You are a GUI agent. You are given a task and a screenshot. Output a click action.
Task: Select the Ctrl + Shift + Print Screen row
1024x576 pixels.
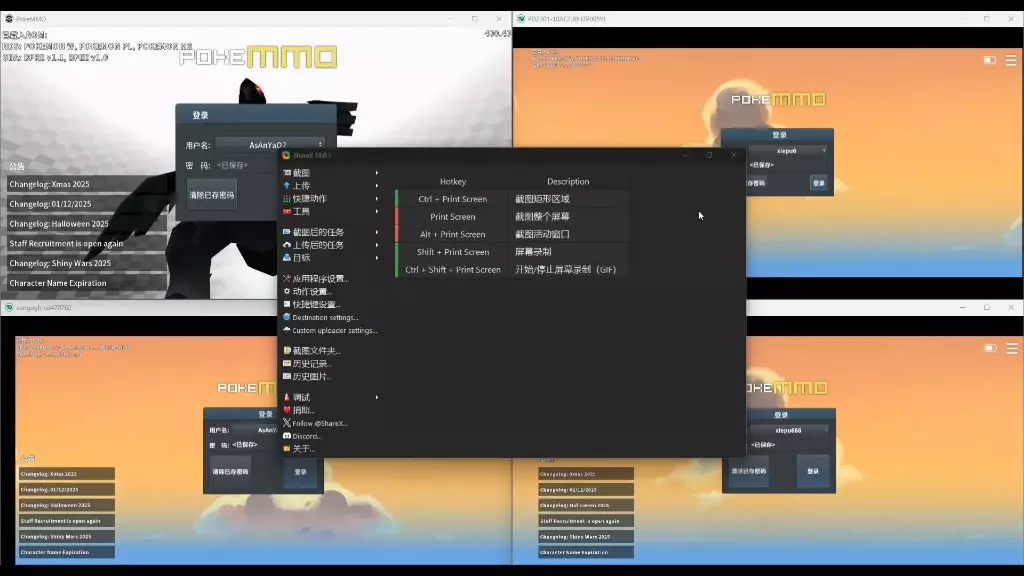513,270
